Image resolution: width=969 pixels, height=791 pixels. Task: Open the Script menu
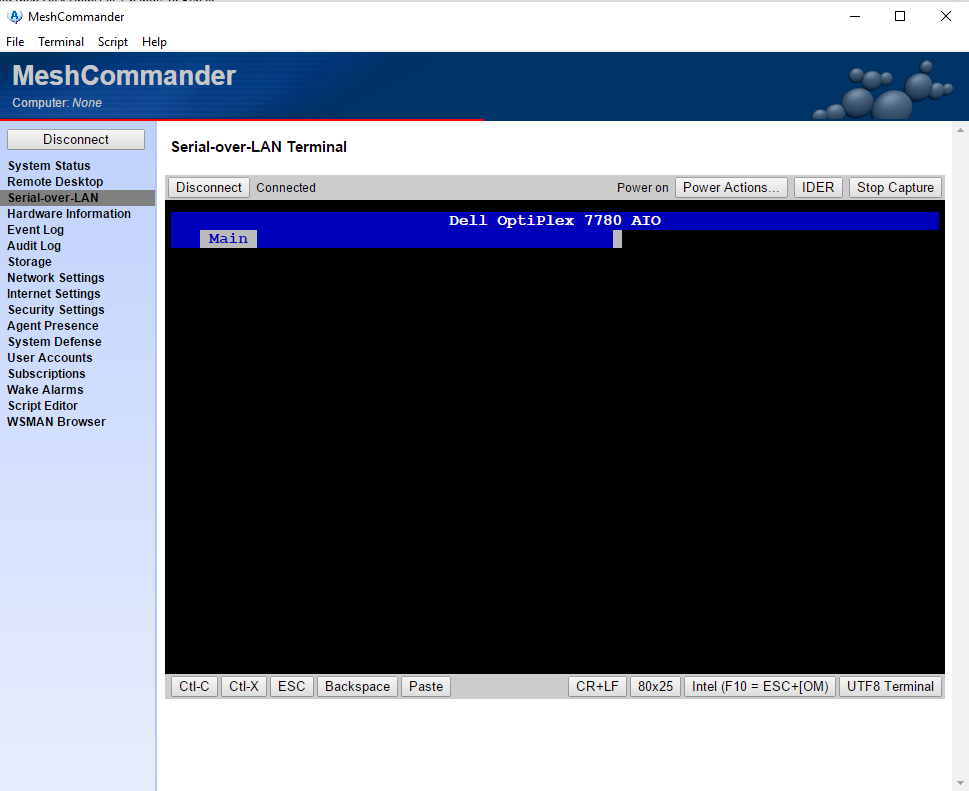pyautogui.click(x=112, y=42)
